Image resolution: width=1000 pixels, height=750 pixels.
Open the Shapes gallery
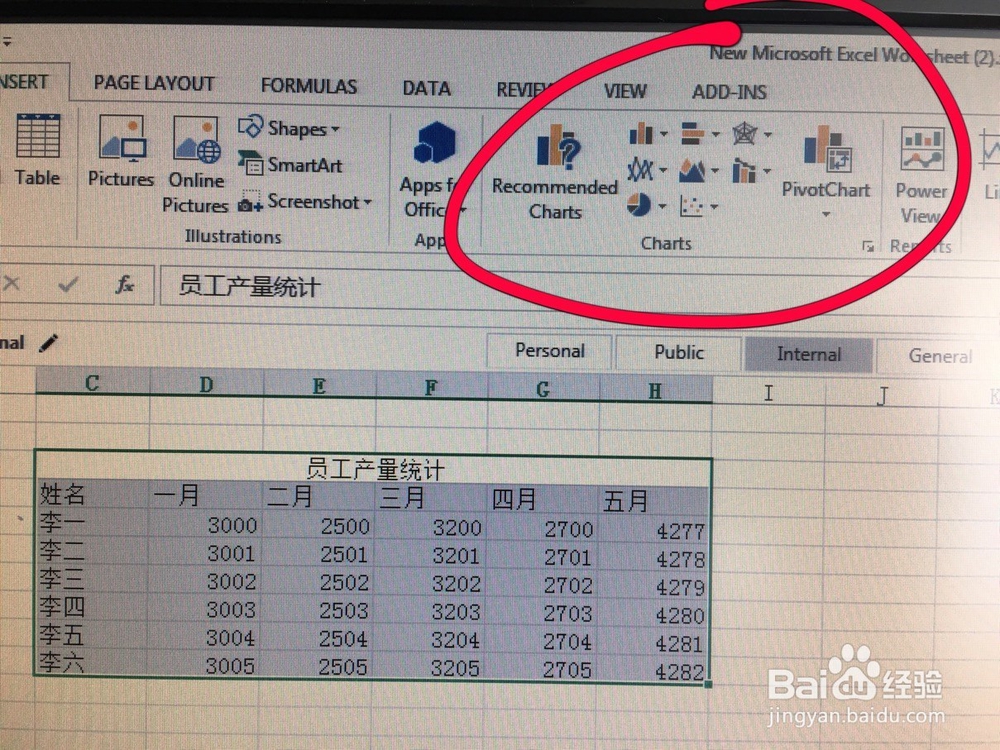pos(289,128)
